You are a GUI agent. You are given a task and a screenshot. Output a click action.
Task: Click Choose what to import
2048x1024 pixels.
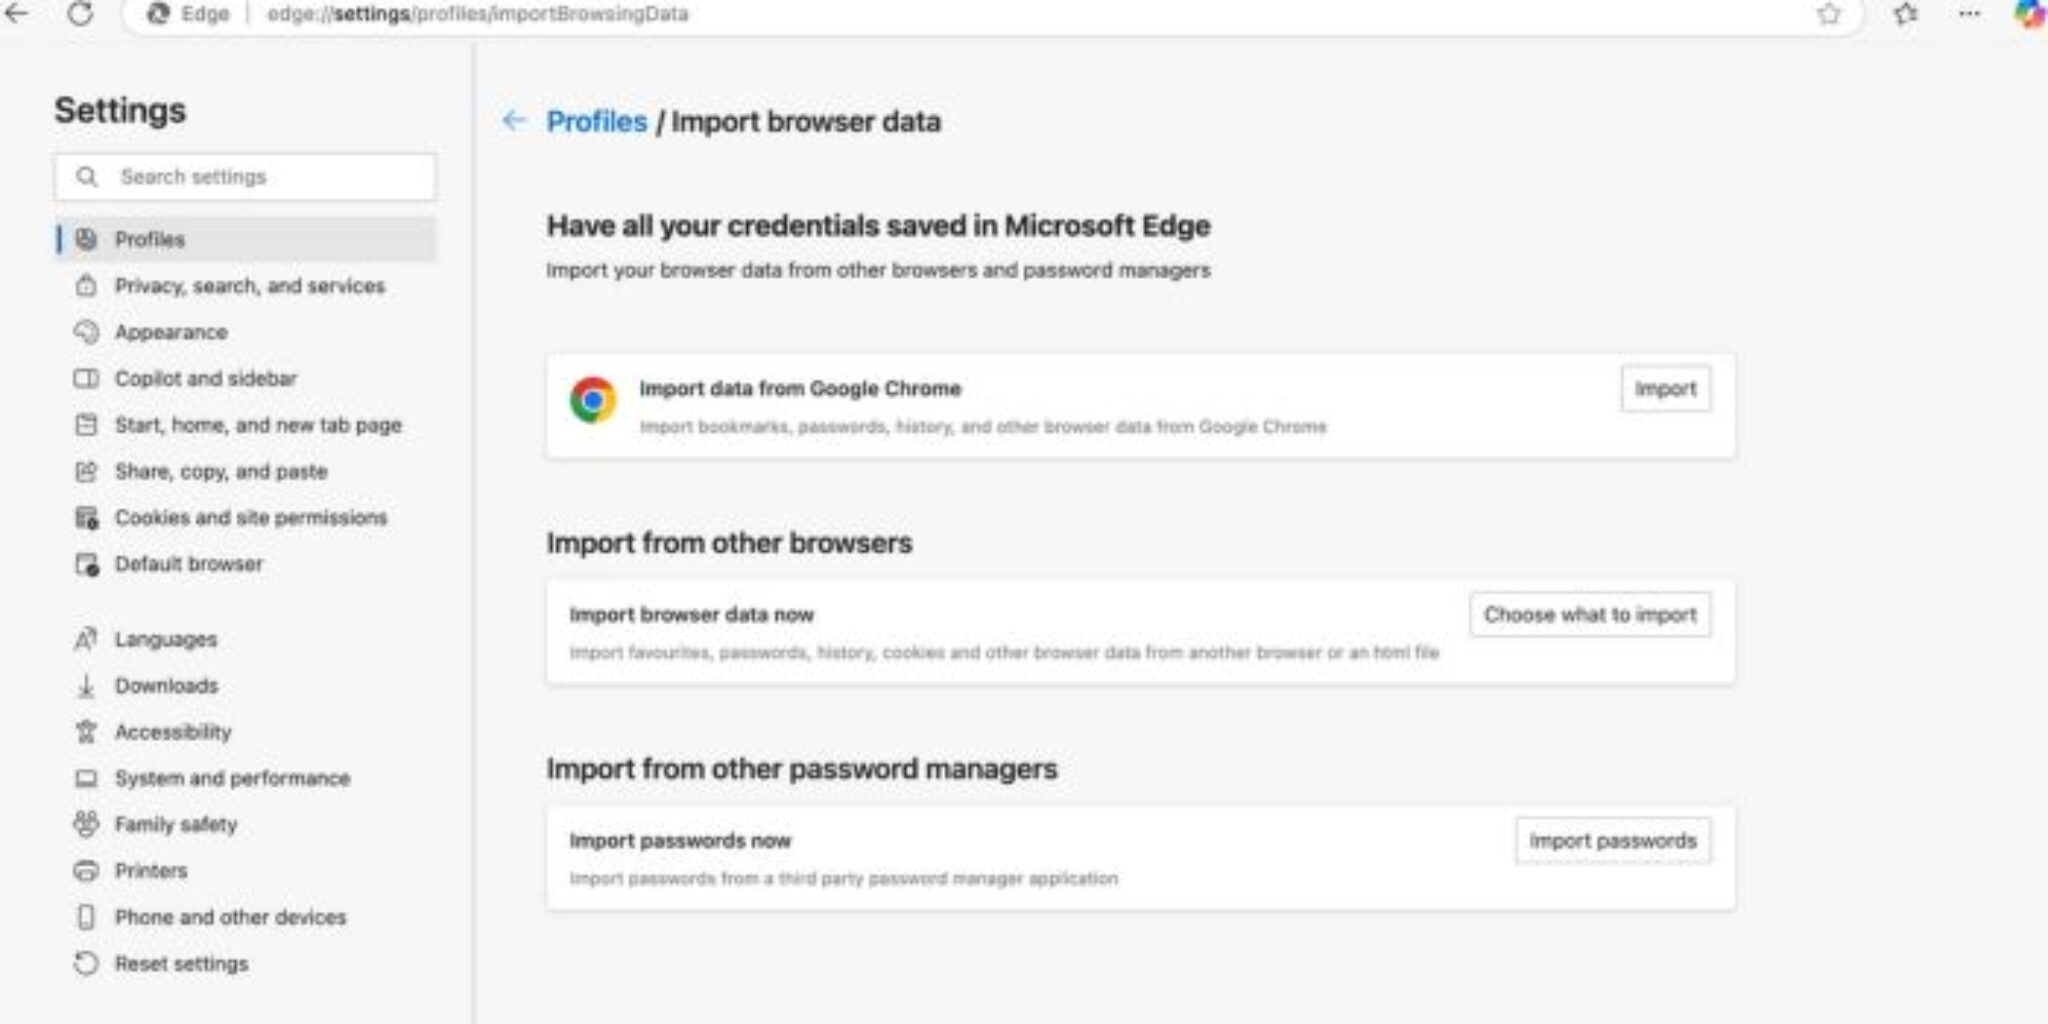pyautogui.click(x=1589, y=614)
